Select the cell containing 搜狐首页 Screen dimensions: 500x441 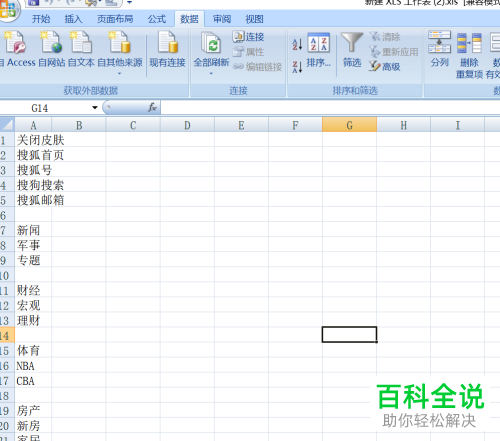33,155
